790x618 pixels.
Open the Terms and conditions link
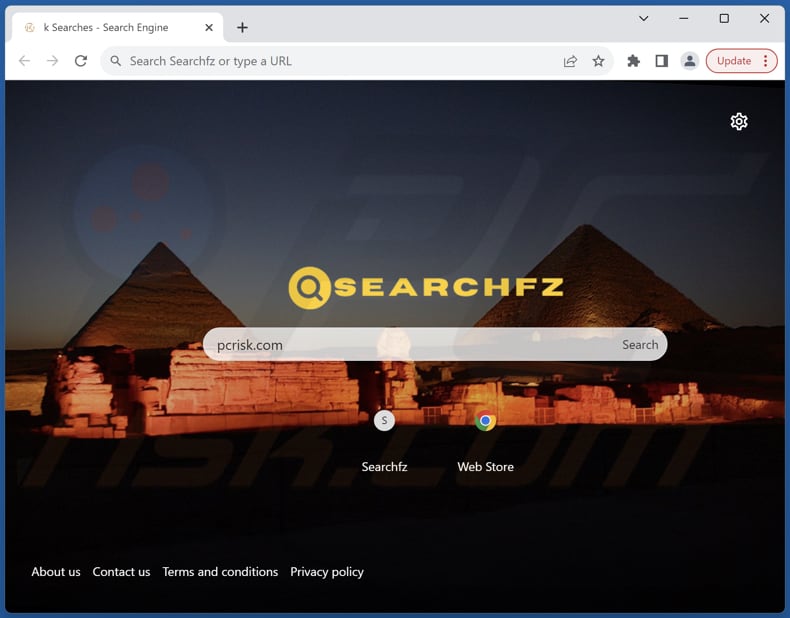[220, 572]
